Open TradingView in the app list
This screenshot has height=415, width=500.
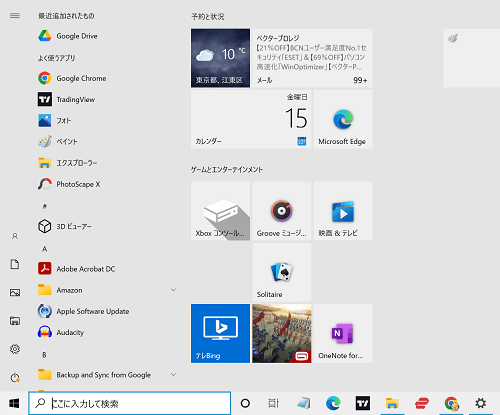click(107, 99)
